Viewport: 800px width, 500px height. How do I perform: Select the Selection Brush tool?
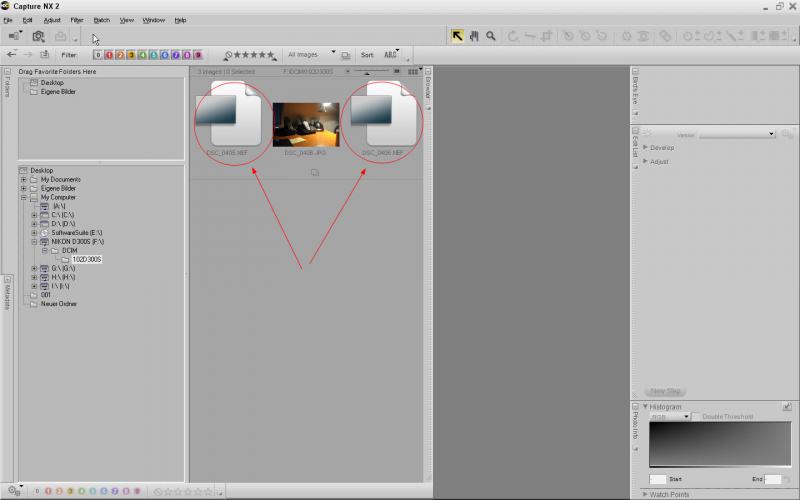735,36
